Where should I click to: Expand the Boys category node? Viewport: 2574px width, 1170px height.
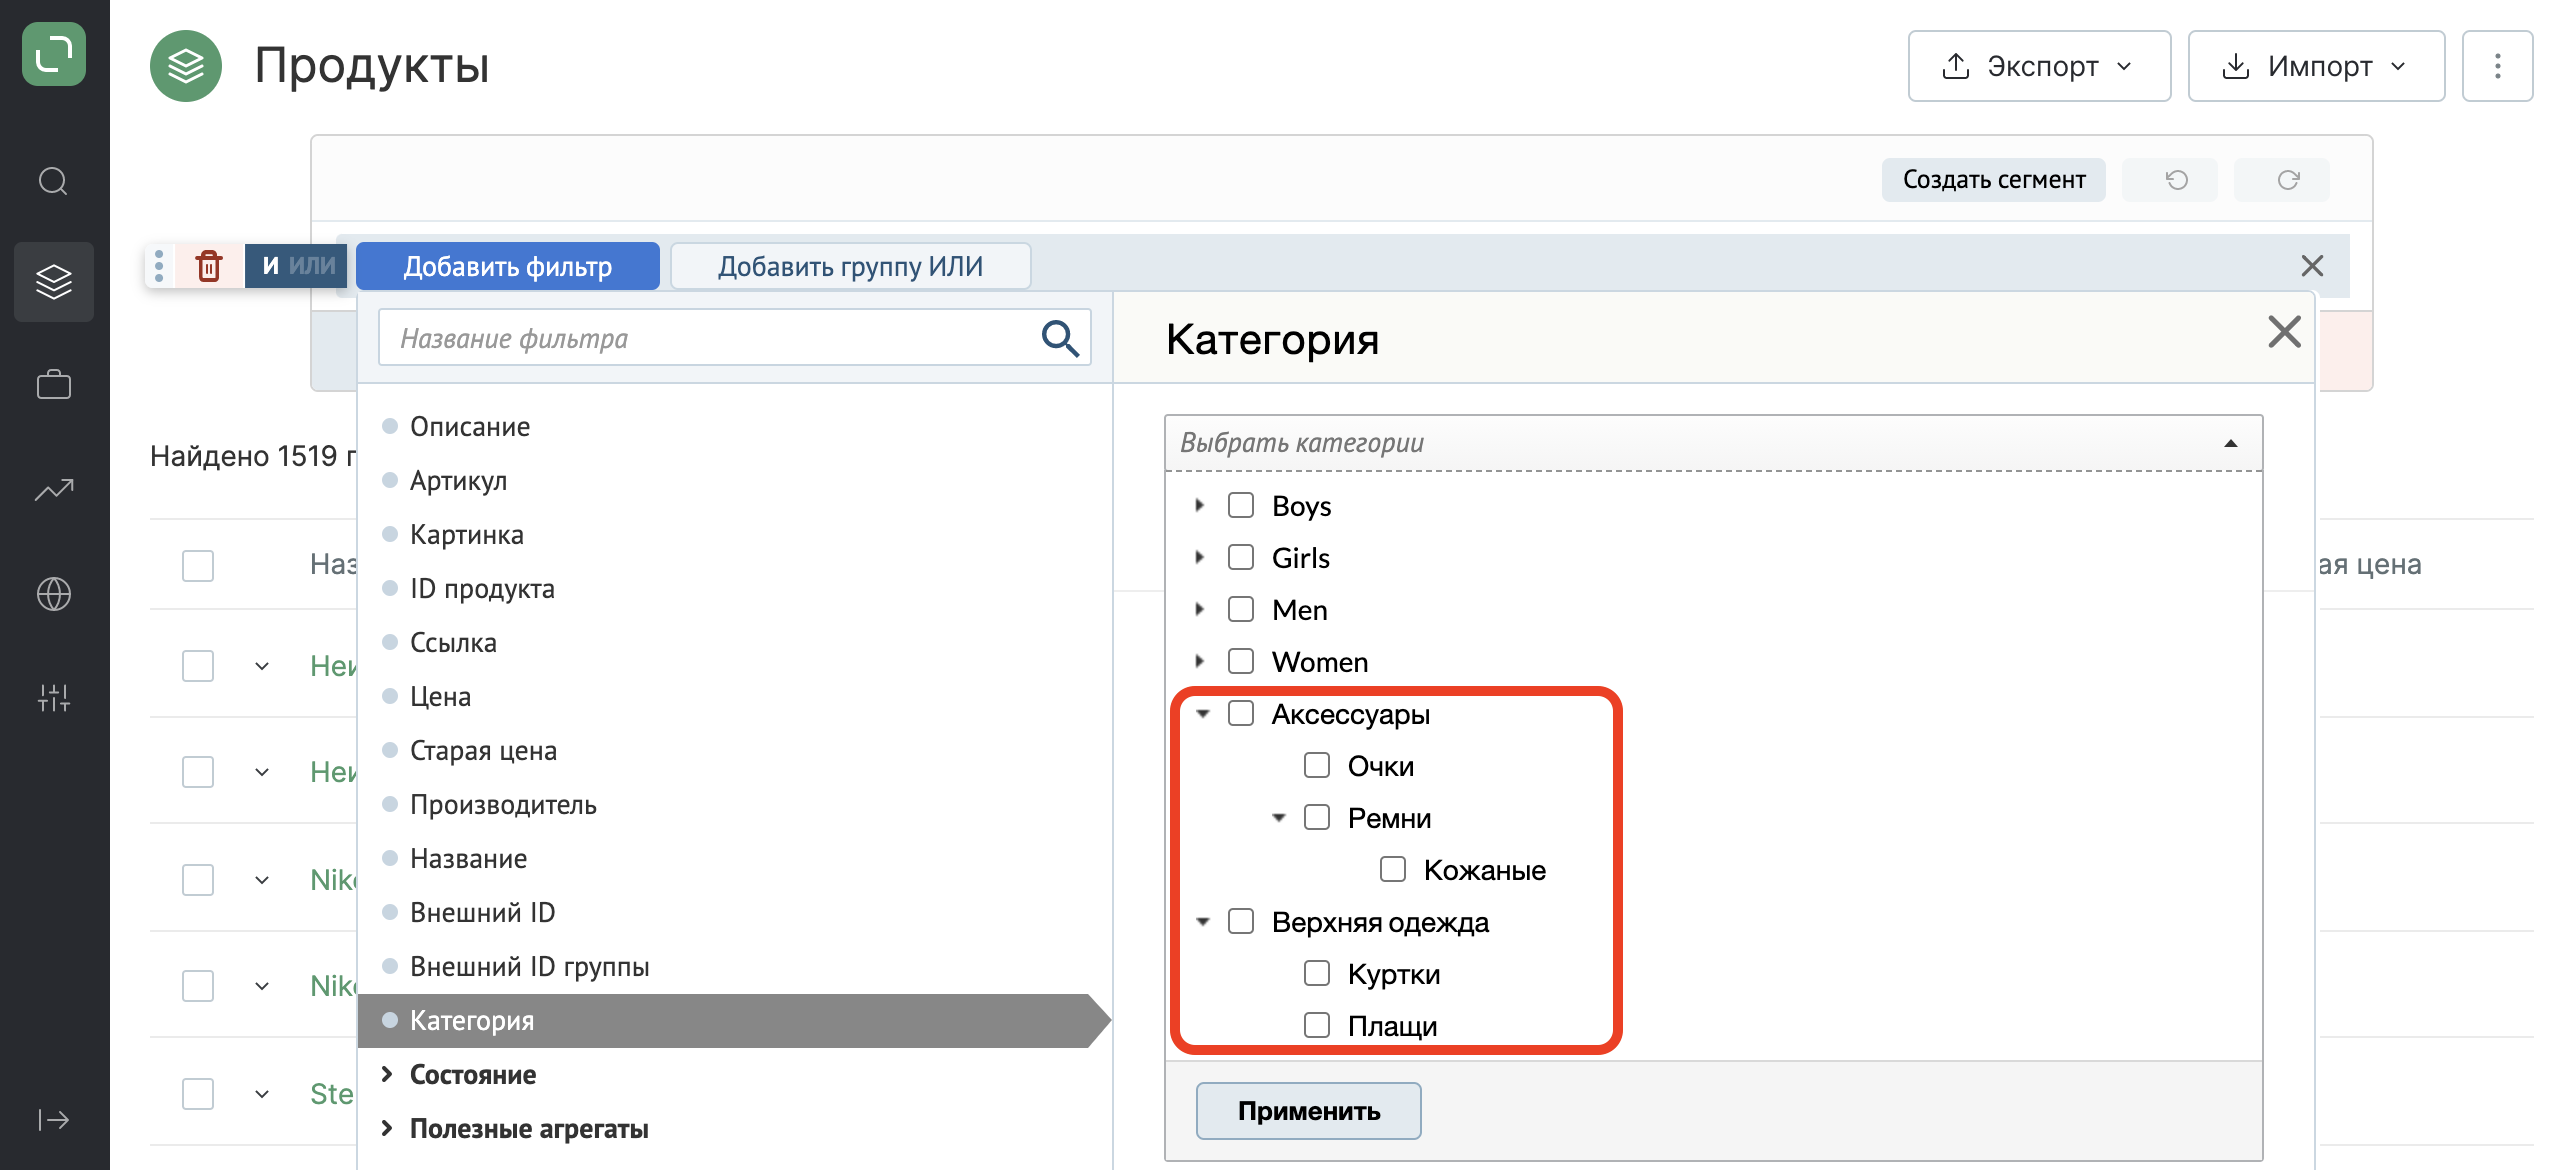(x=1200, y=505)
